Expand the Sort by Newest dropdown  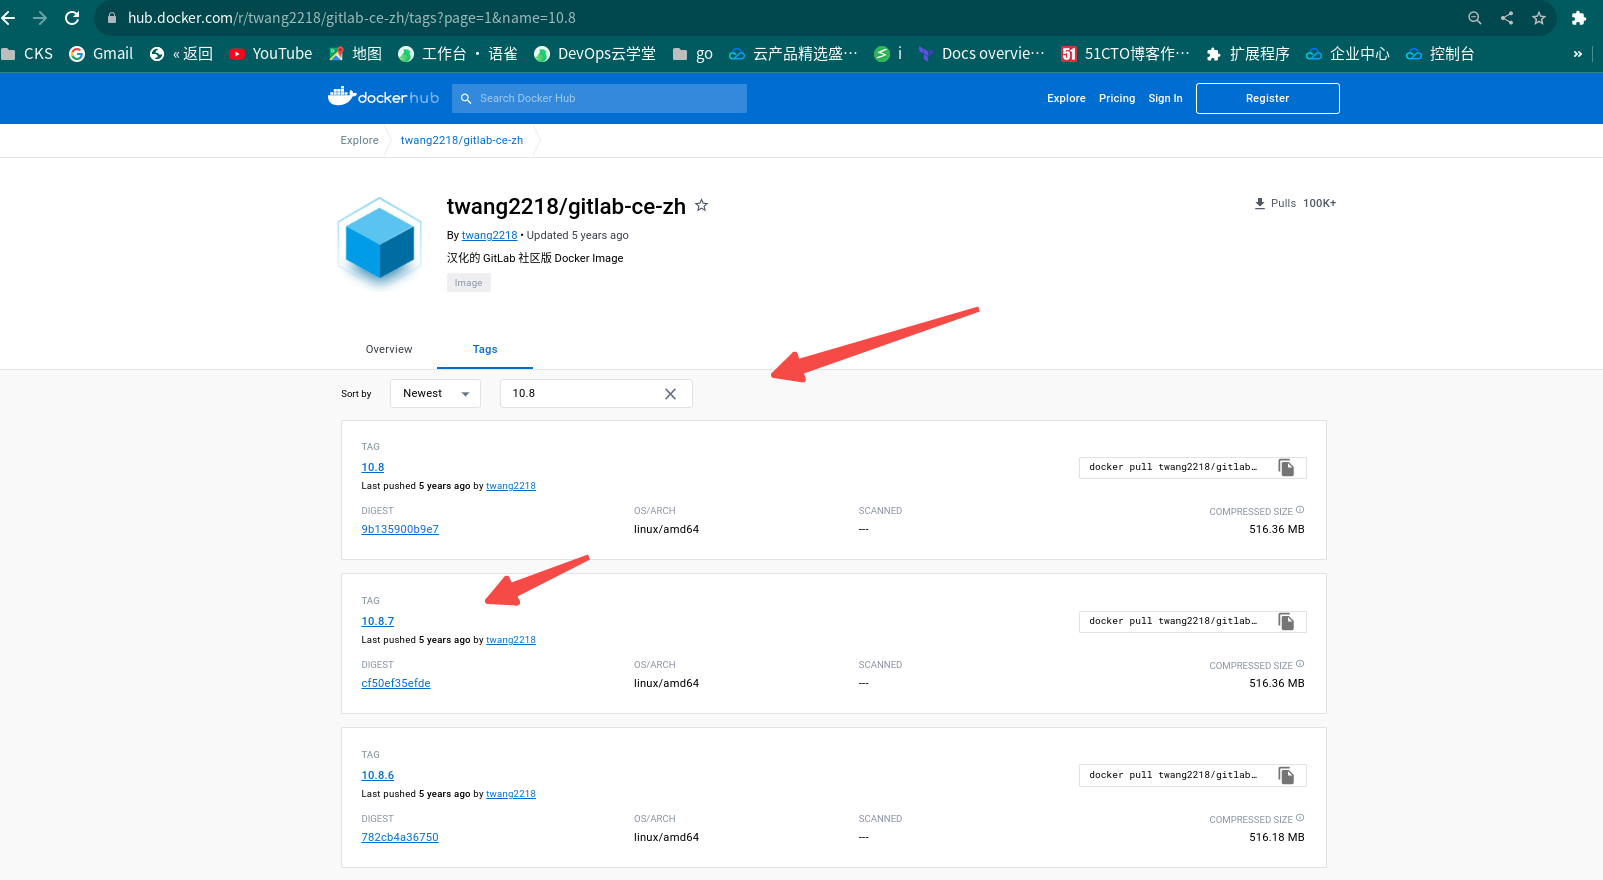(435, 393)
